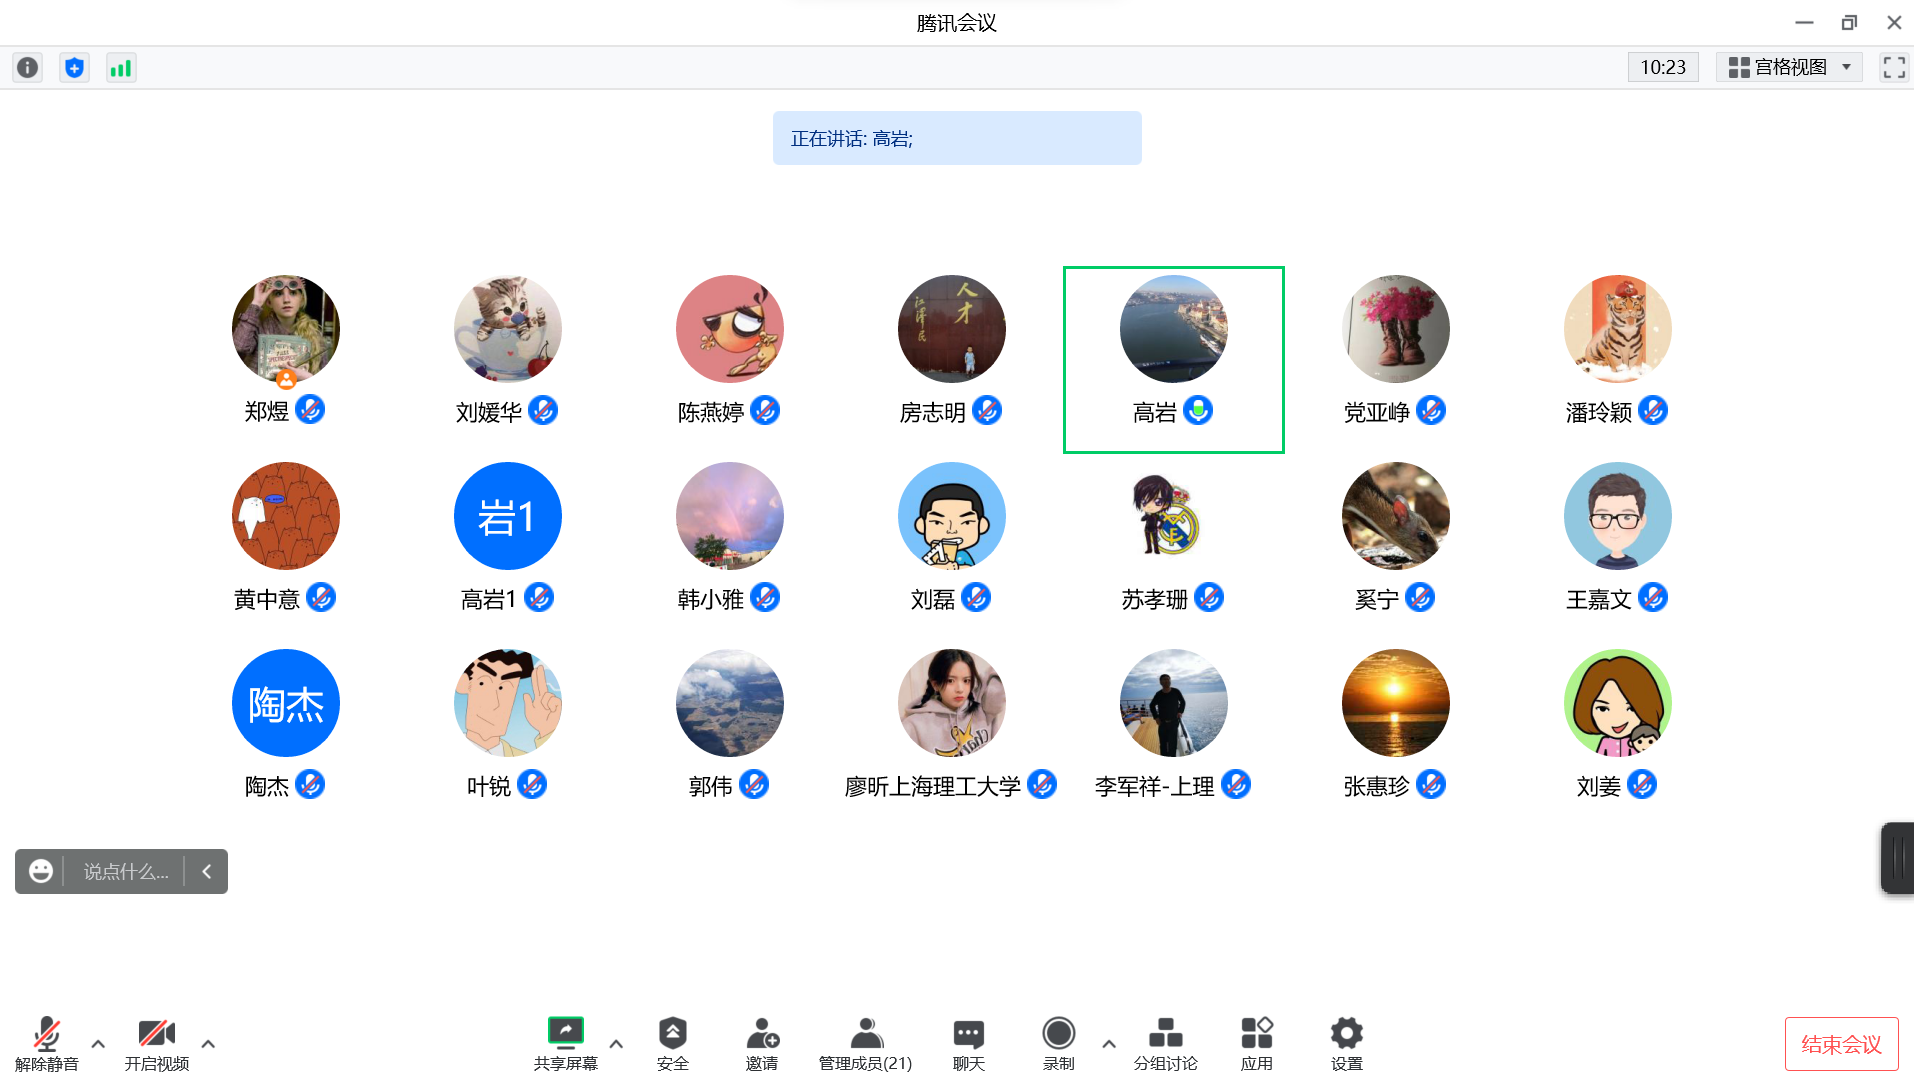Expand video options arrow beside 开启视频

[208, 1043]
